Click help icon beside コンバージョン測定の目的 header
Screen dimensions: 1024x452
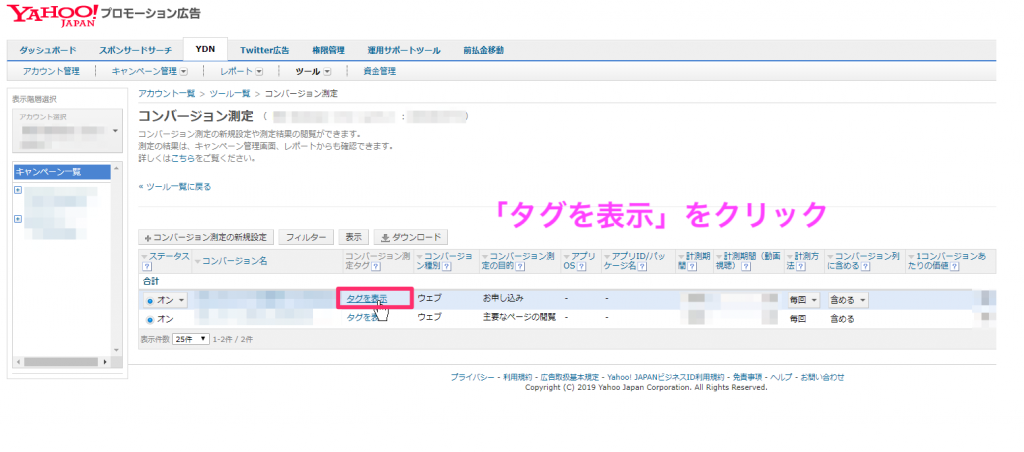519,266
